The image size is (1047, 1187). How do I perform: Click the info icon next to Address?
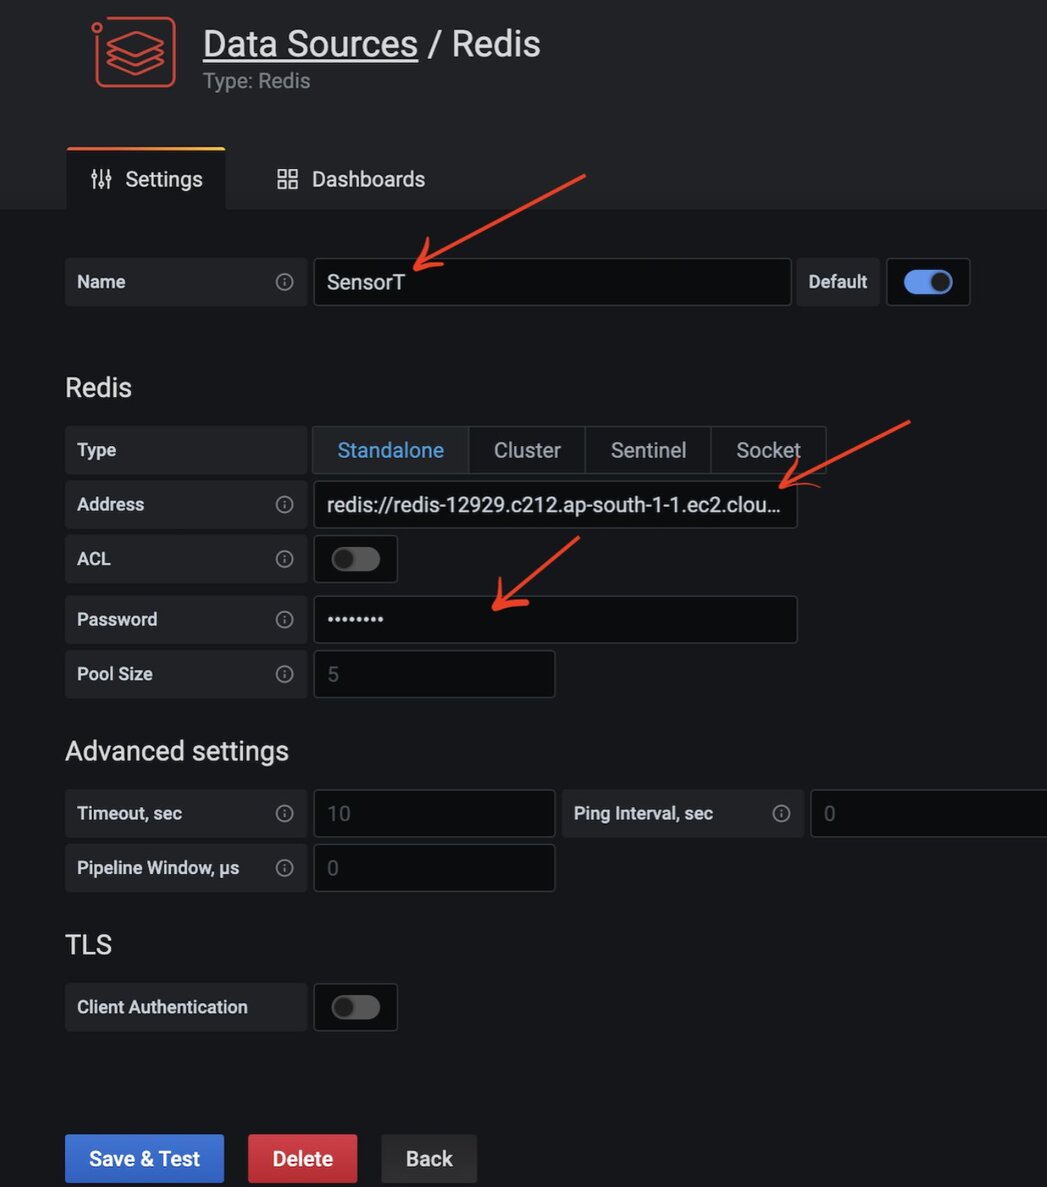[284, 504]
